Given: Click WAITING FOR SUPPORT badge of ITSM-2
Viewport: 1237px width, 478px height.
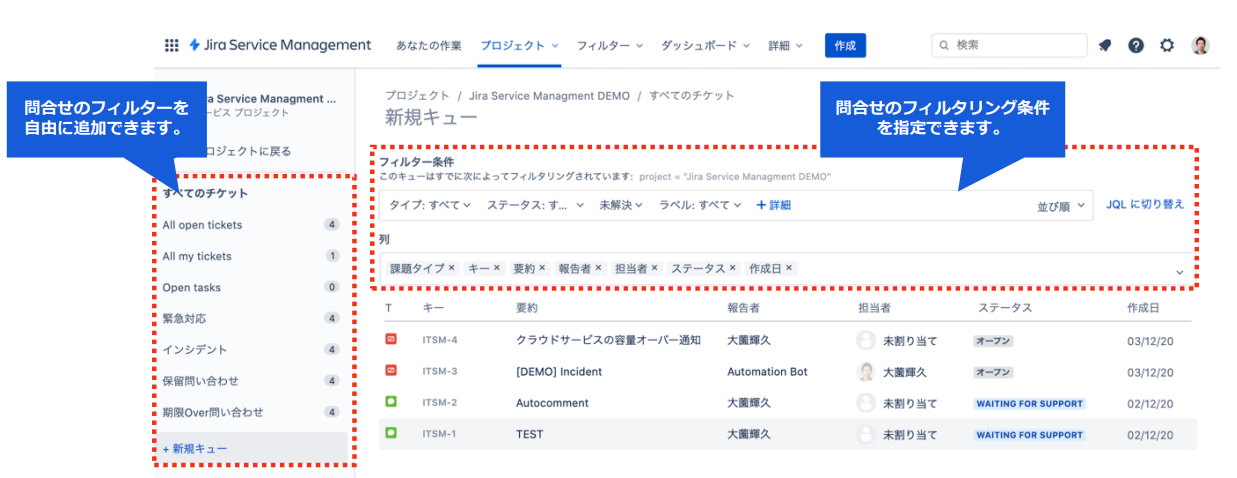Looking at the screenshot, I should (1029, 404).
